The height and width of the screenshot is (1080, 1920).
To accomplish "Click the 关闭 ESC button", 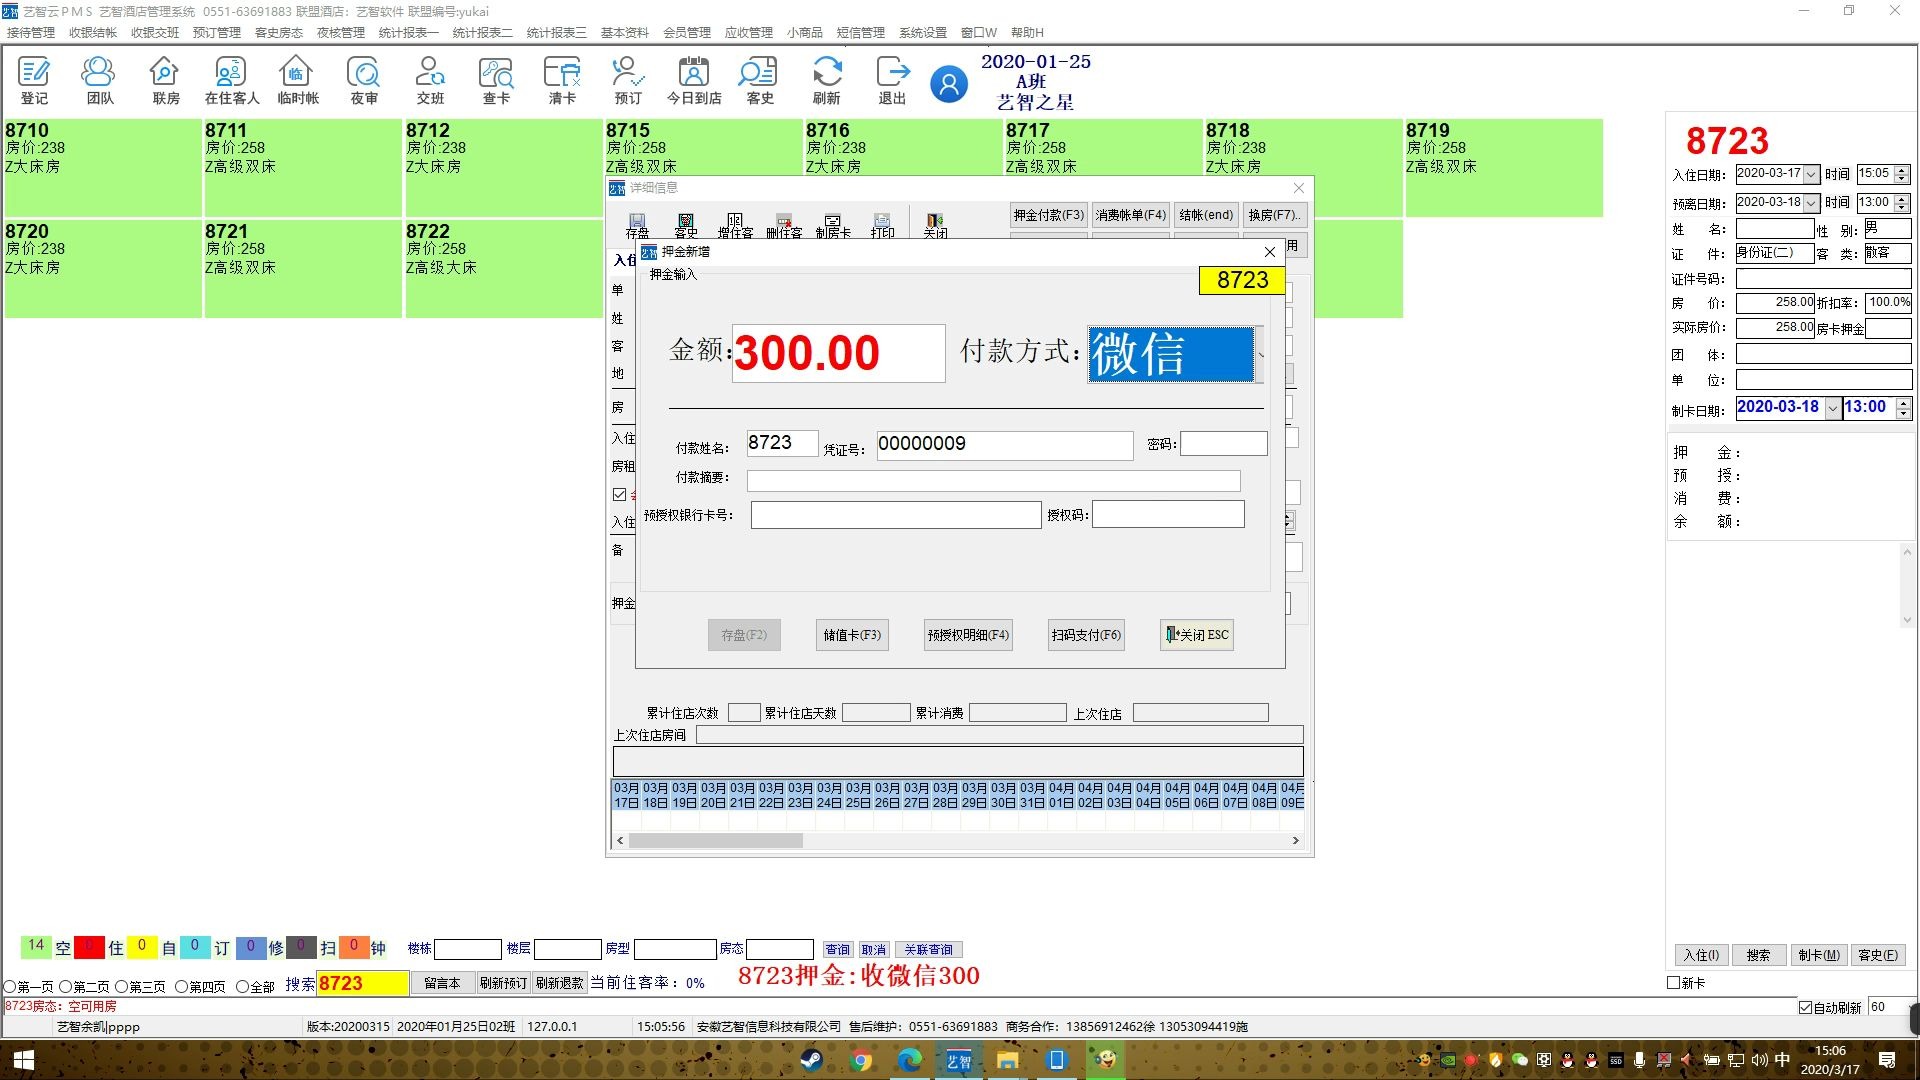I will point(1197,635).
